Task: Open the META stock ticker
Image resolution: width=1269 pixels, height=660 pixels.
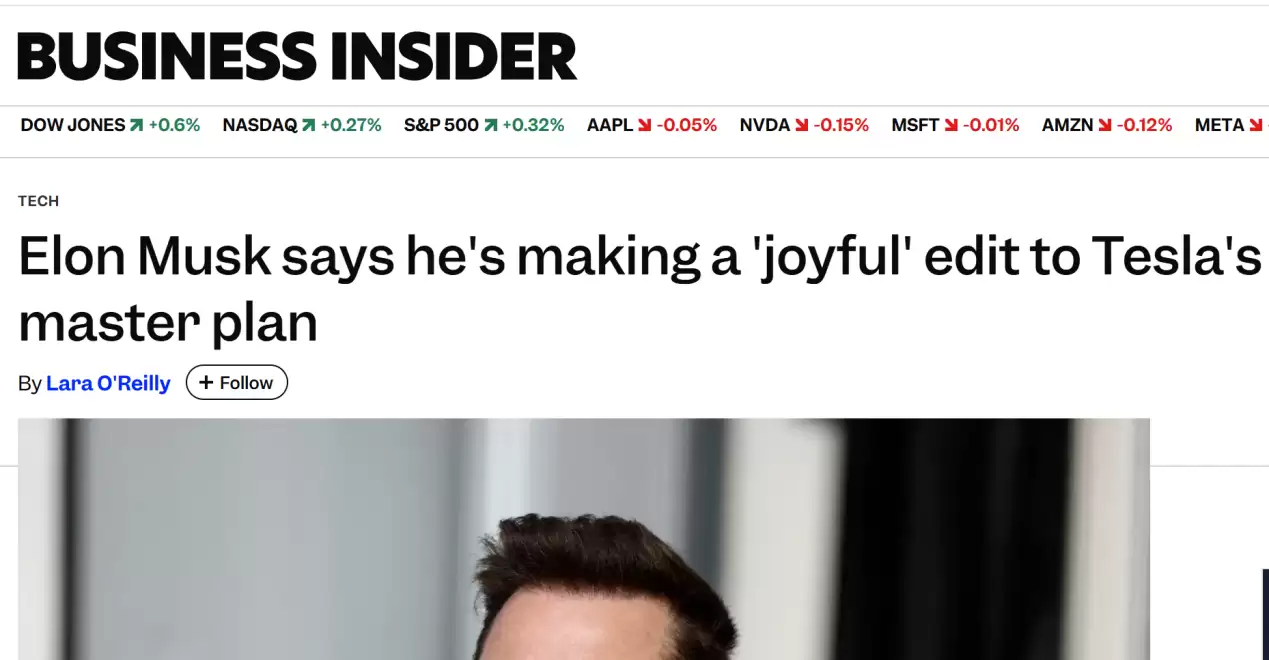Action: [x=1219, y=126]
